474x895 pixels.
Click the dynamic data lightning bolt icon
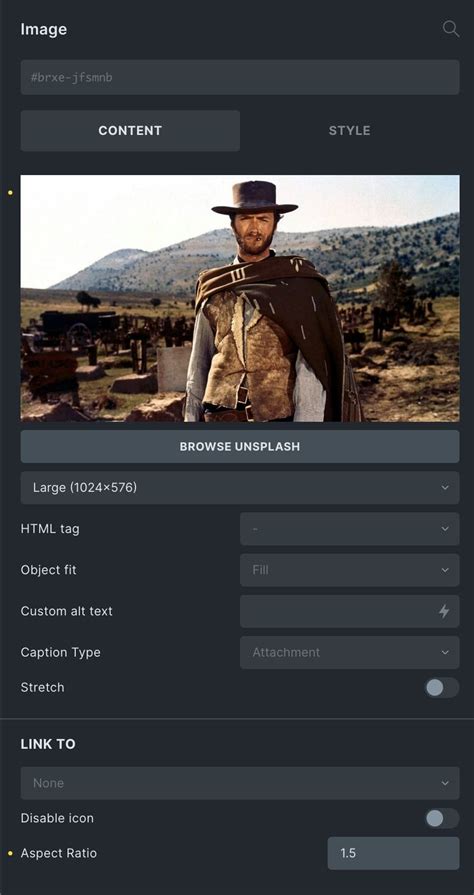pyautogui.click(x=444, y=611)
